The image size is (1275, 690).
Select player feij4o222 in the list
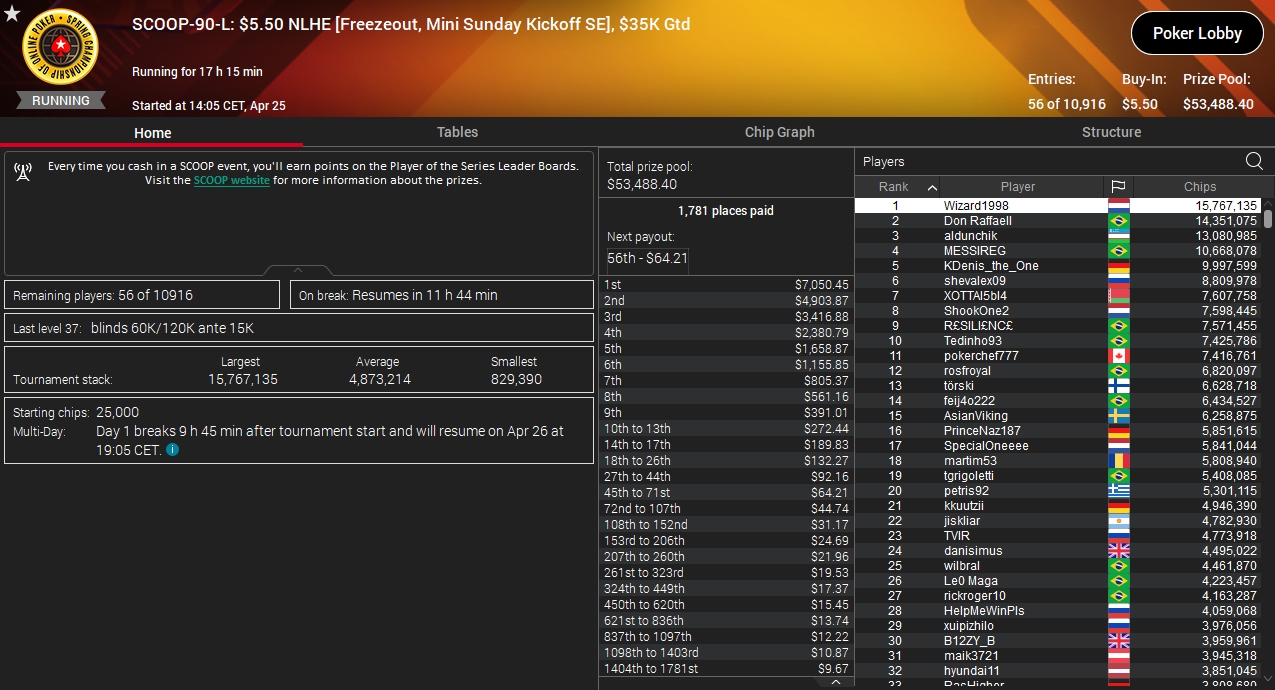1058,401
